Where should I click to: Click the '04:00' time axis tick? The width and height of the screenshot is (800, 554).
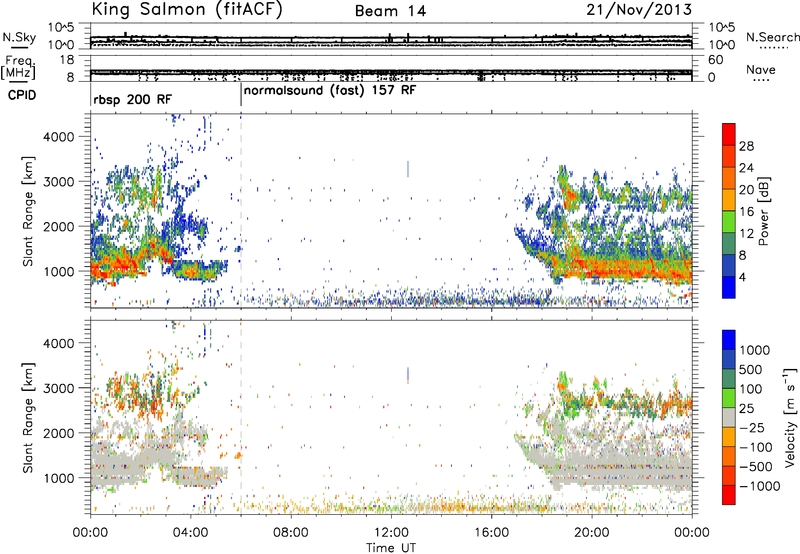point(190,533)
